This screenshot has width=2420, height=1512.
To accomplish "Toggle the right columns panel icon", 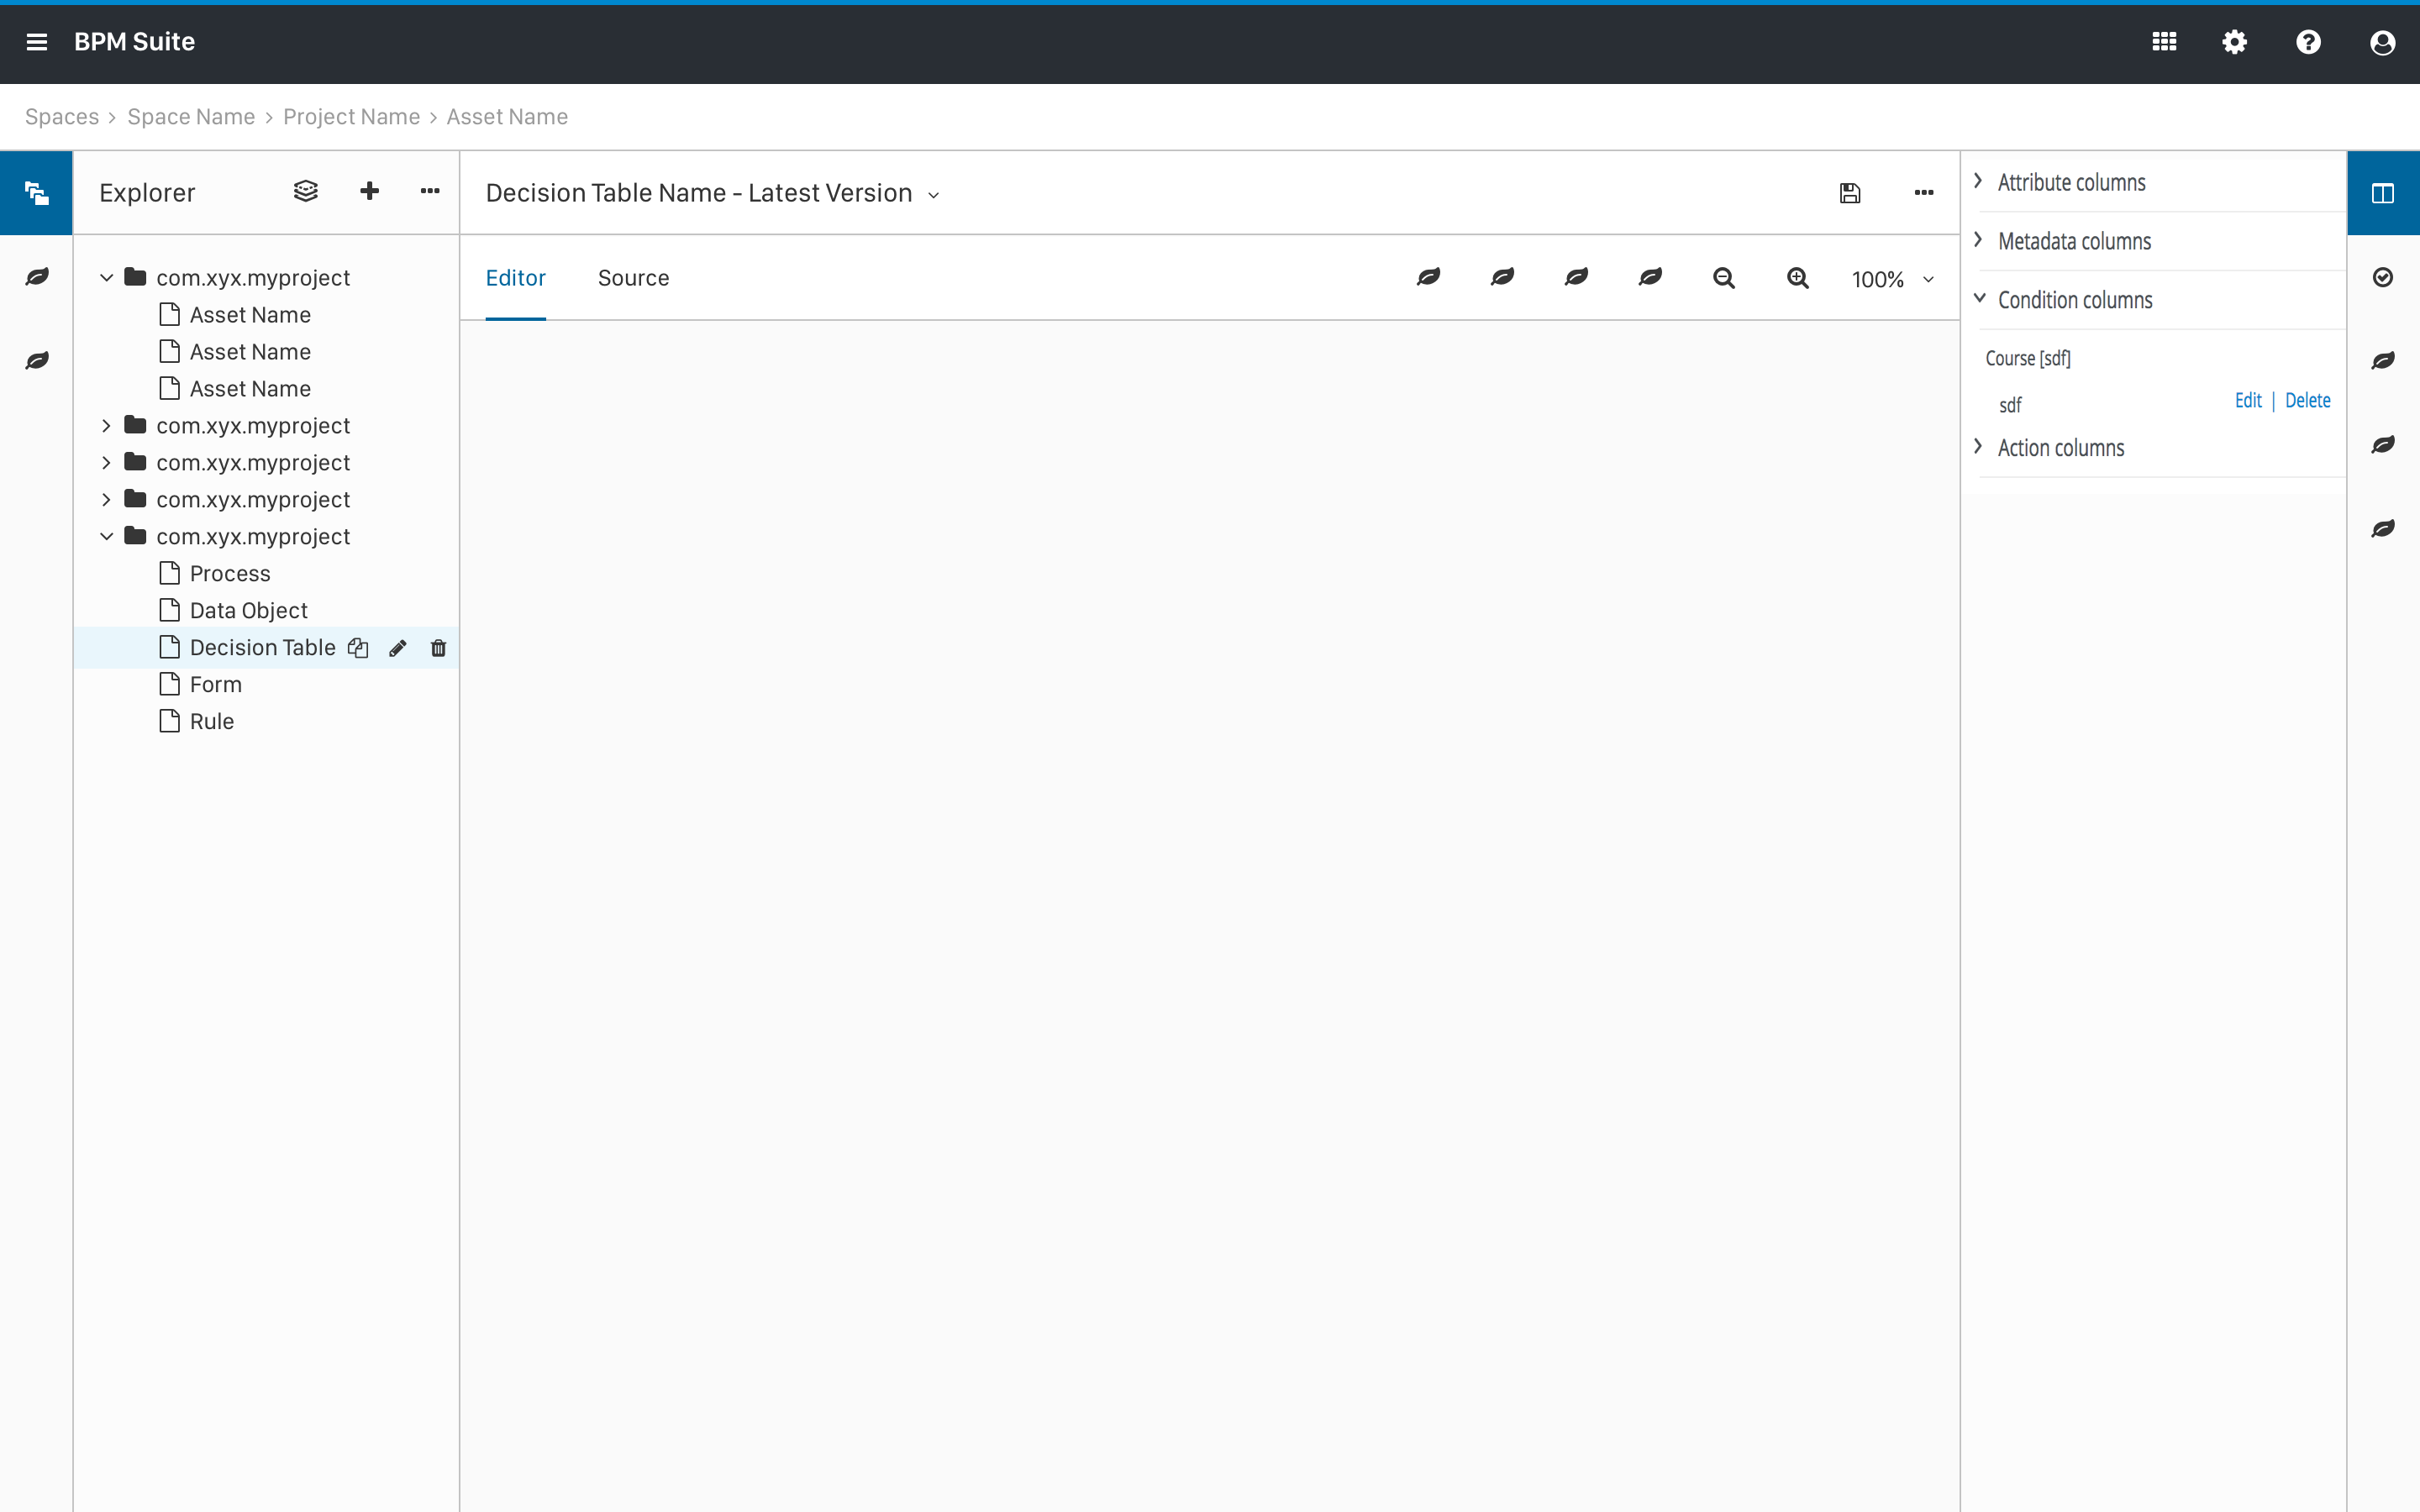I will point(2382,193).
